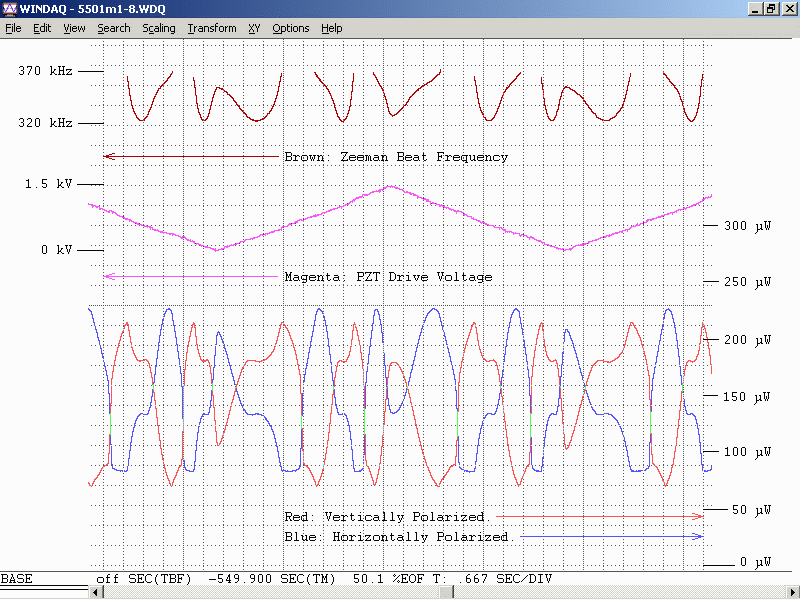This screenshot has height=600, width=800.
Task: Click the BASE label in status bar
Action: pos(16,579)
